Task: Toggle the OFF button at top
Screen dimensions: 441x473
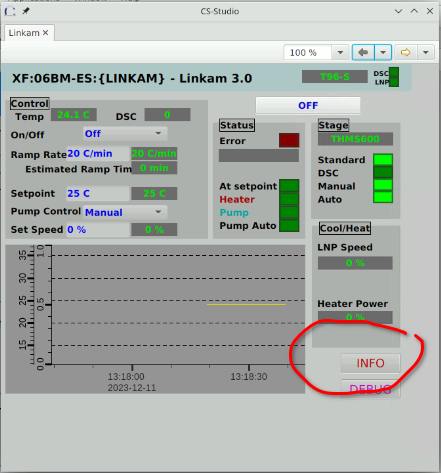Action: (x=308, y=106)
